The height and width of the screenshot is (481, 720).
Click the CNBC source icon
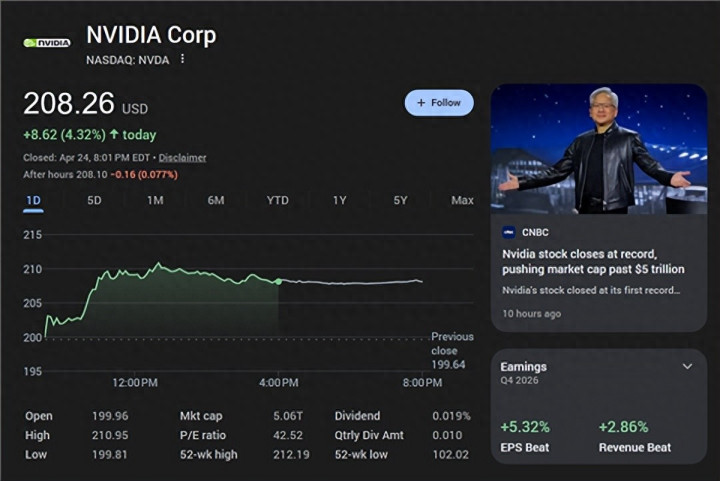coord(509,232)
